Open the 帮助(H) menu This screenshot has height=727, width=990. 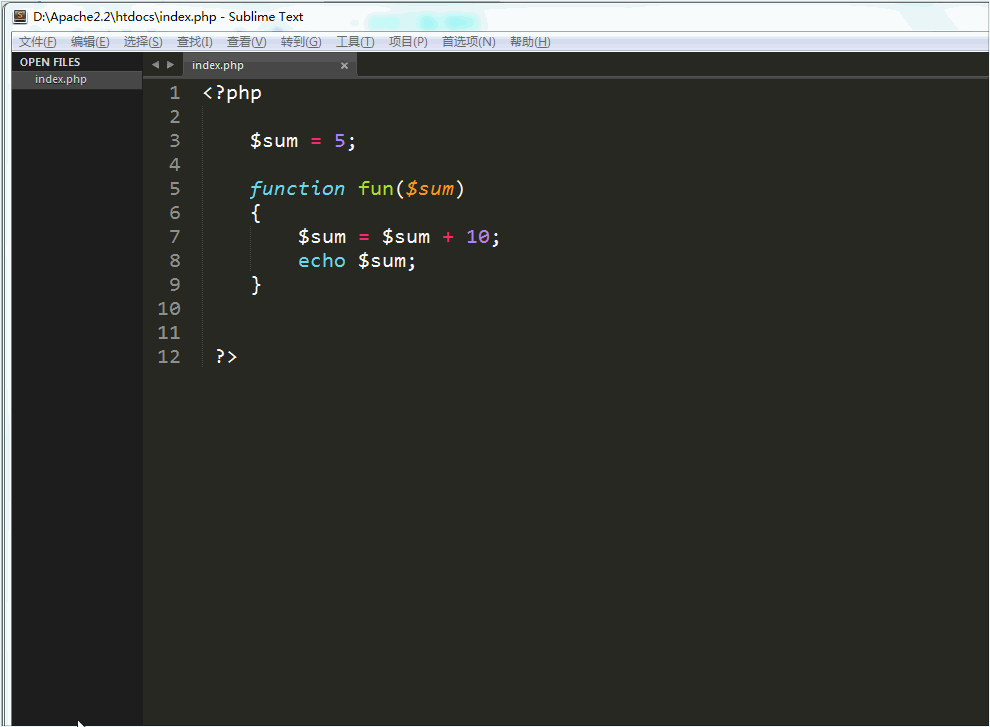tap(530, 42)
